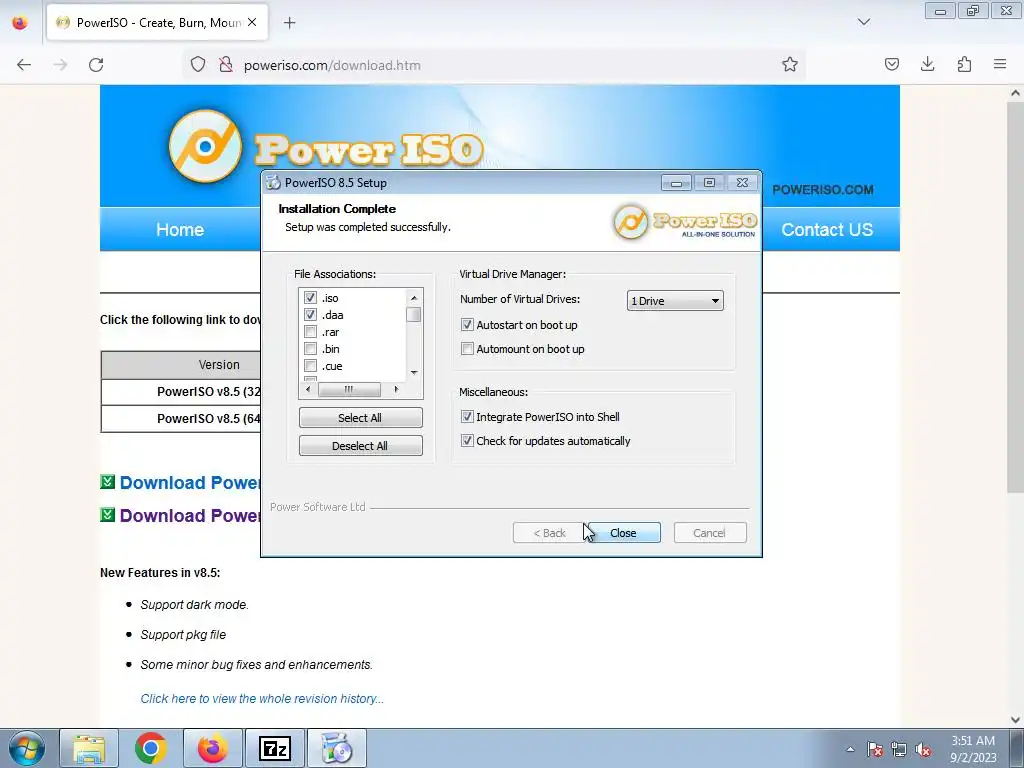Click the green arrow beside first Download link
Image resolution: width=1024 pixels, height=768 pixels.
tap(108, 482)
